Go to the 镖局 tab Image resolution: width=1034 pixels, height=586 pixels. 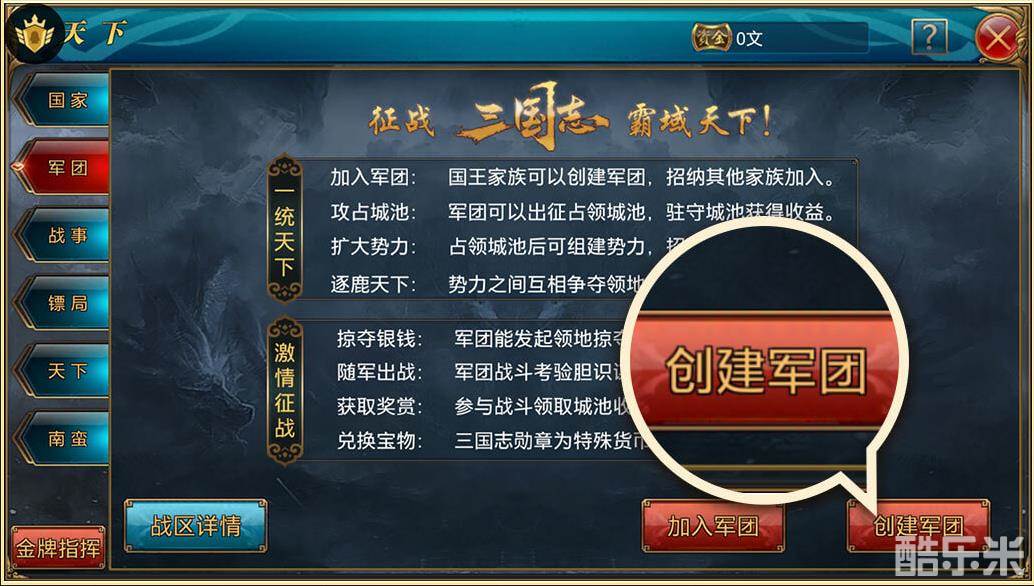coord(63,303)
